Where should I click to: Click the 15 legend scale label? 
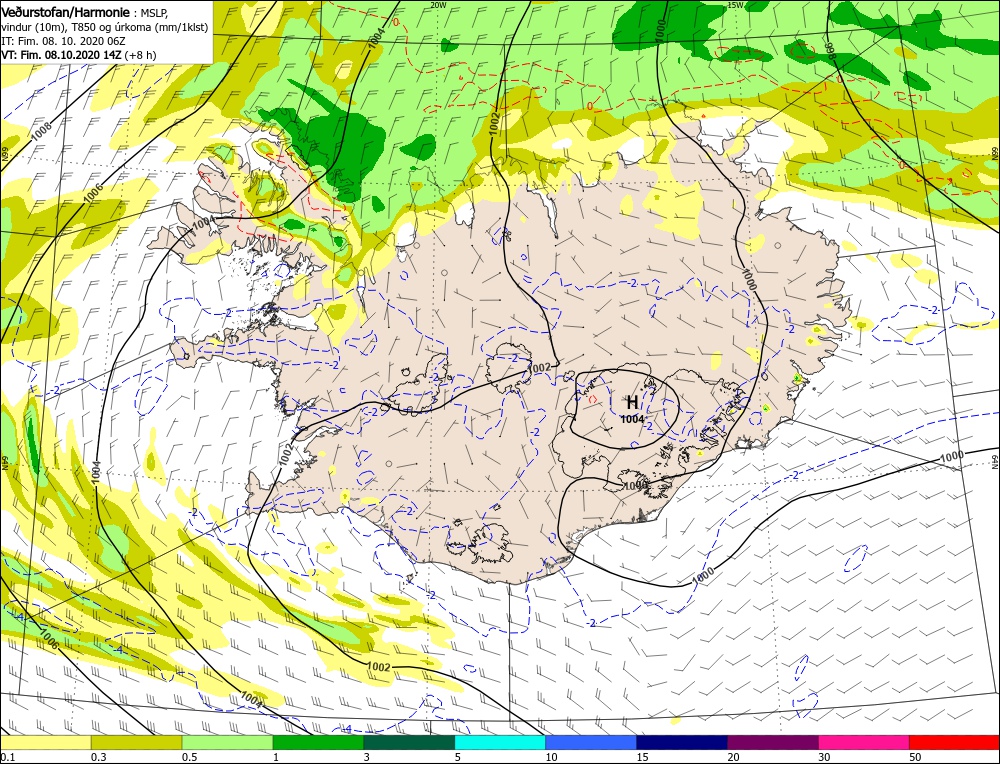point(643,757)
